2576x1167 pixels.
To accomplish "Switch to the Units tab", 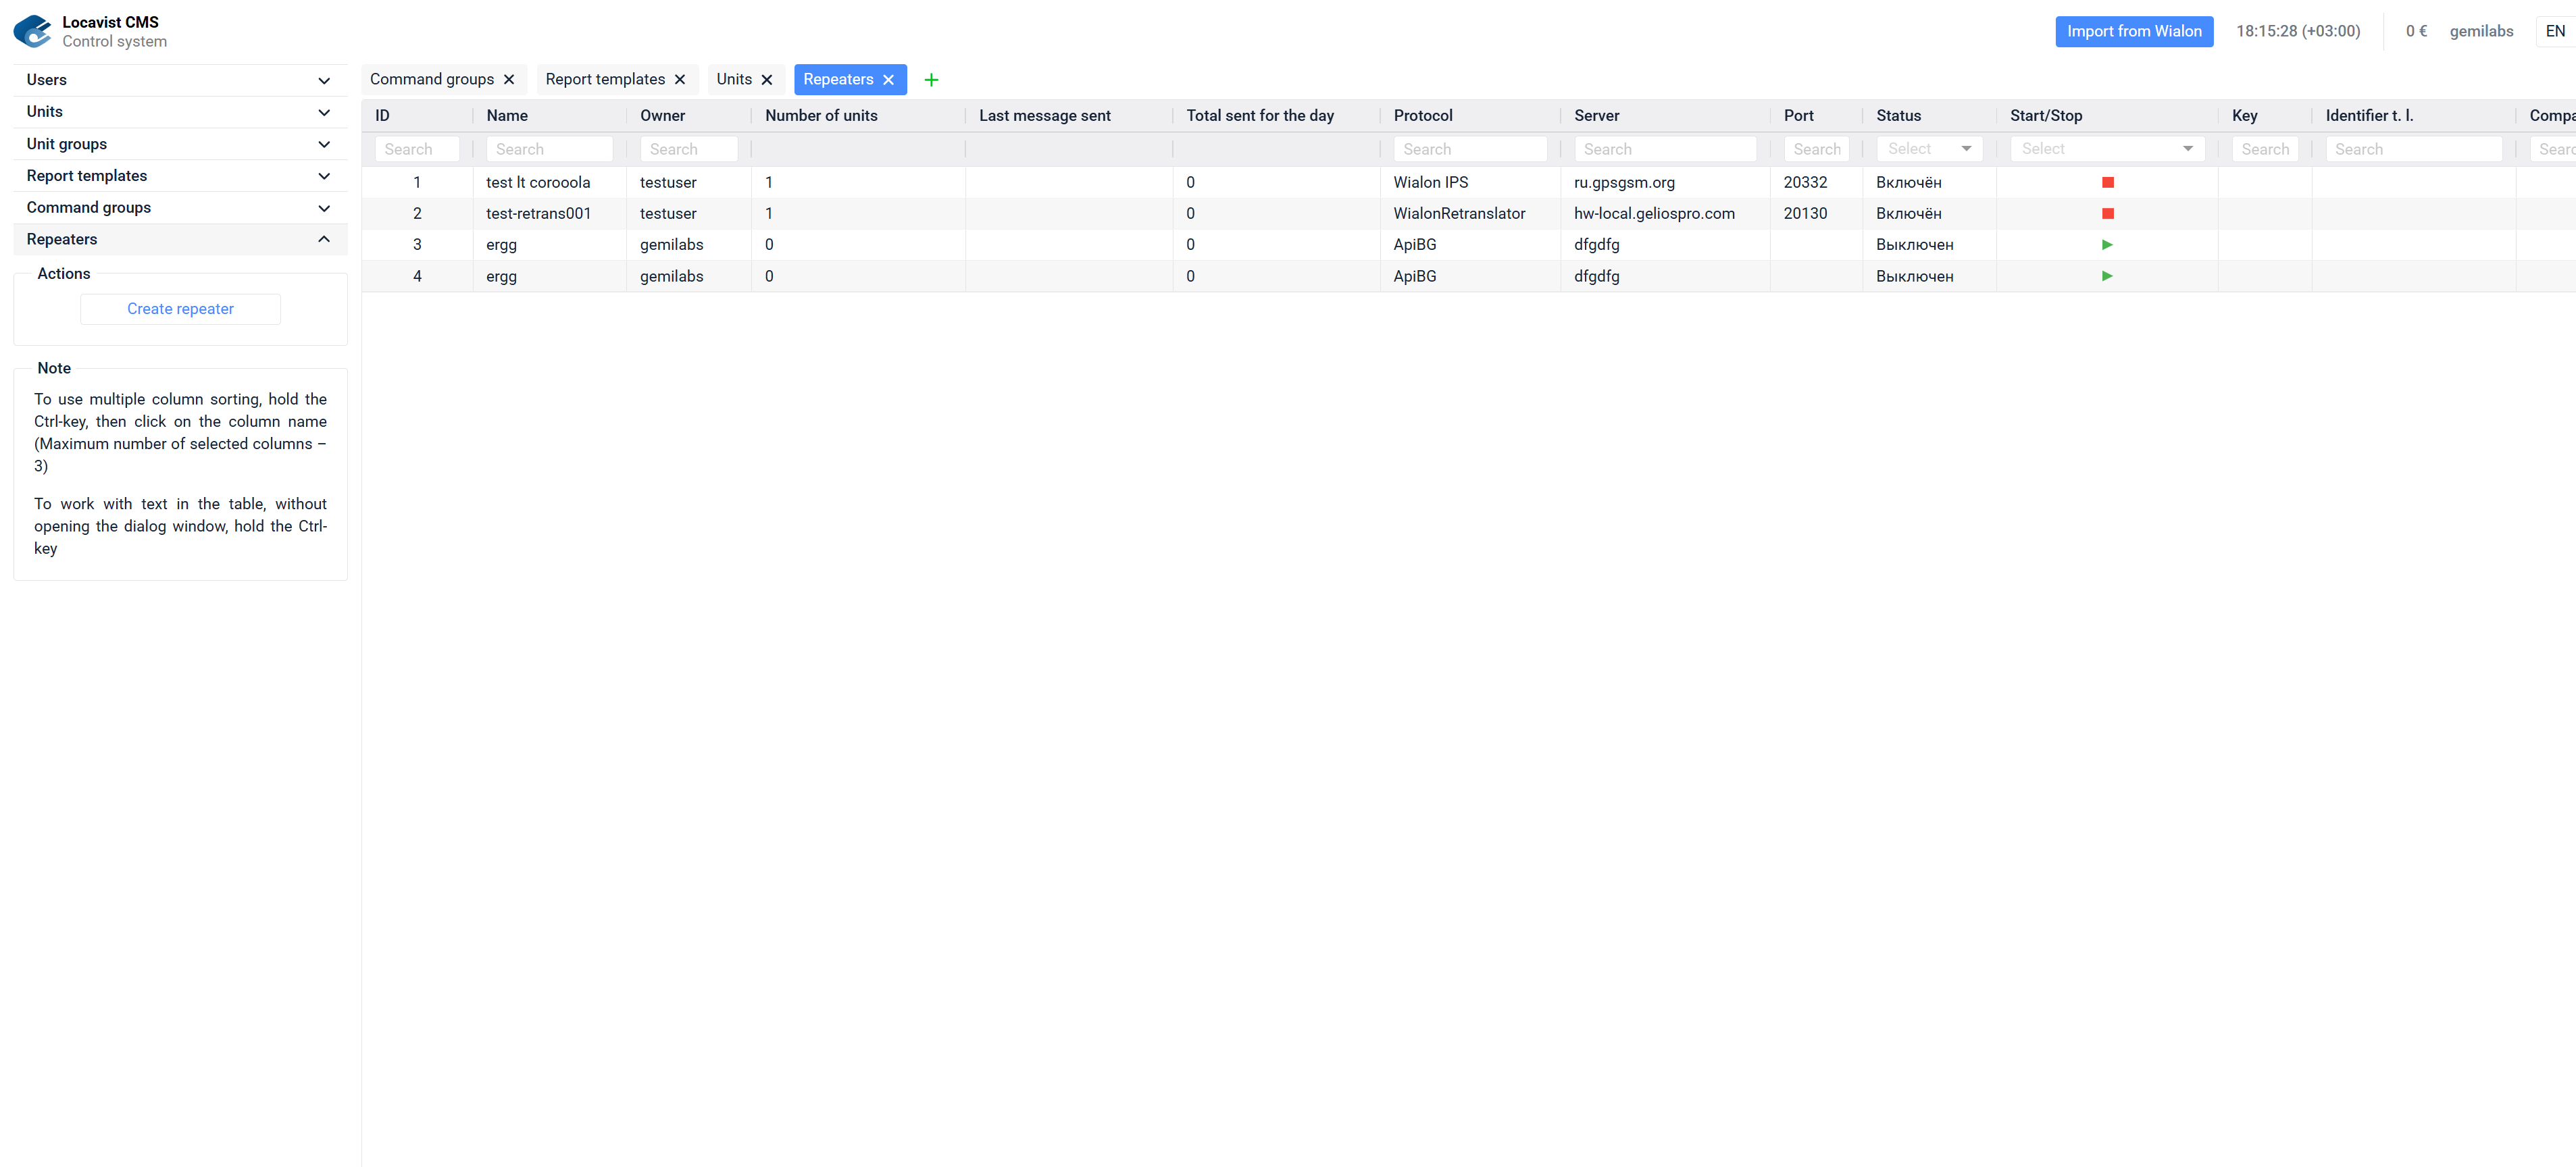I will pyautogui.click(x=733, y=80).
